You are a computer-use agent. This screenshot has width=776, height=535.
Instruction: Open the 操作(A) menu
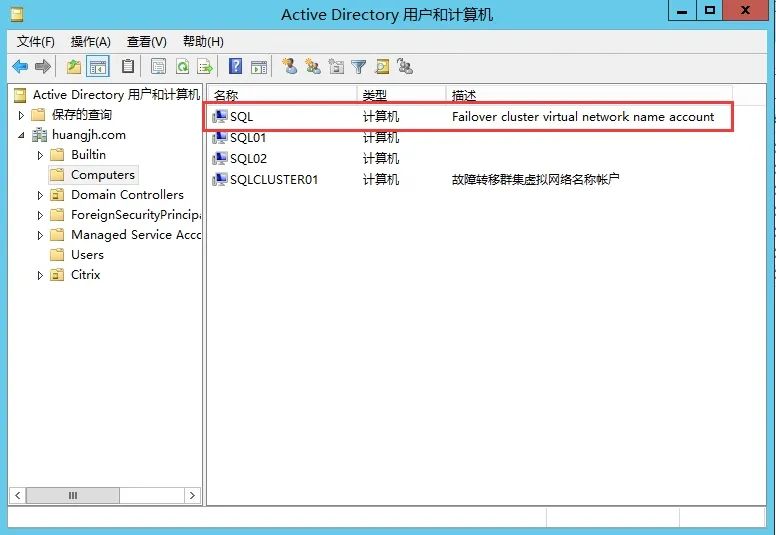tap(91, 42)
